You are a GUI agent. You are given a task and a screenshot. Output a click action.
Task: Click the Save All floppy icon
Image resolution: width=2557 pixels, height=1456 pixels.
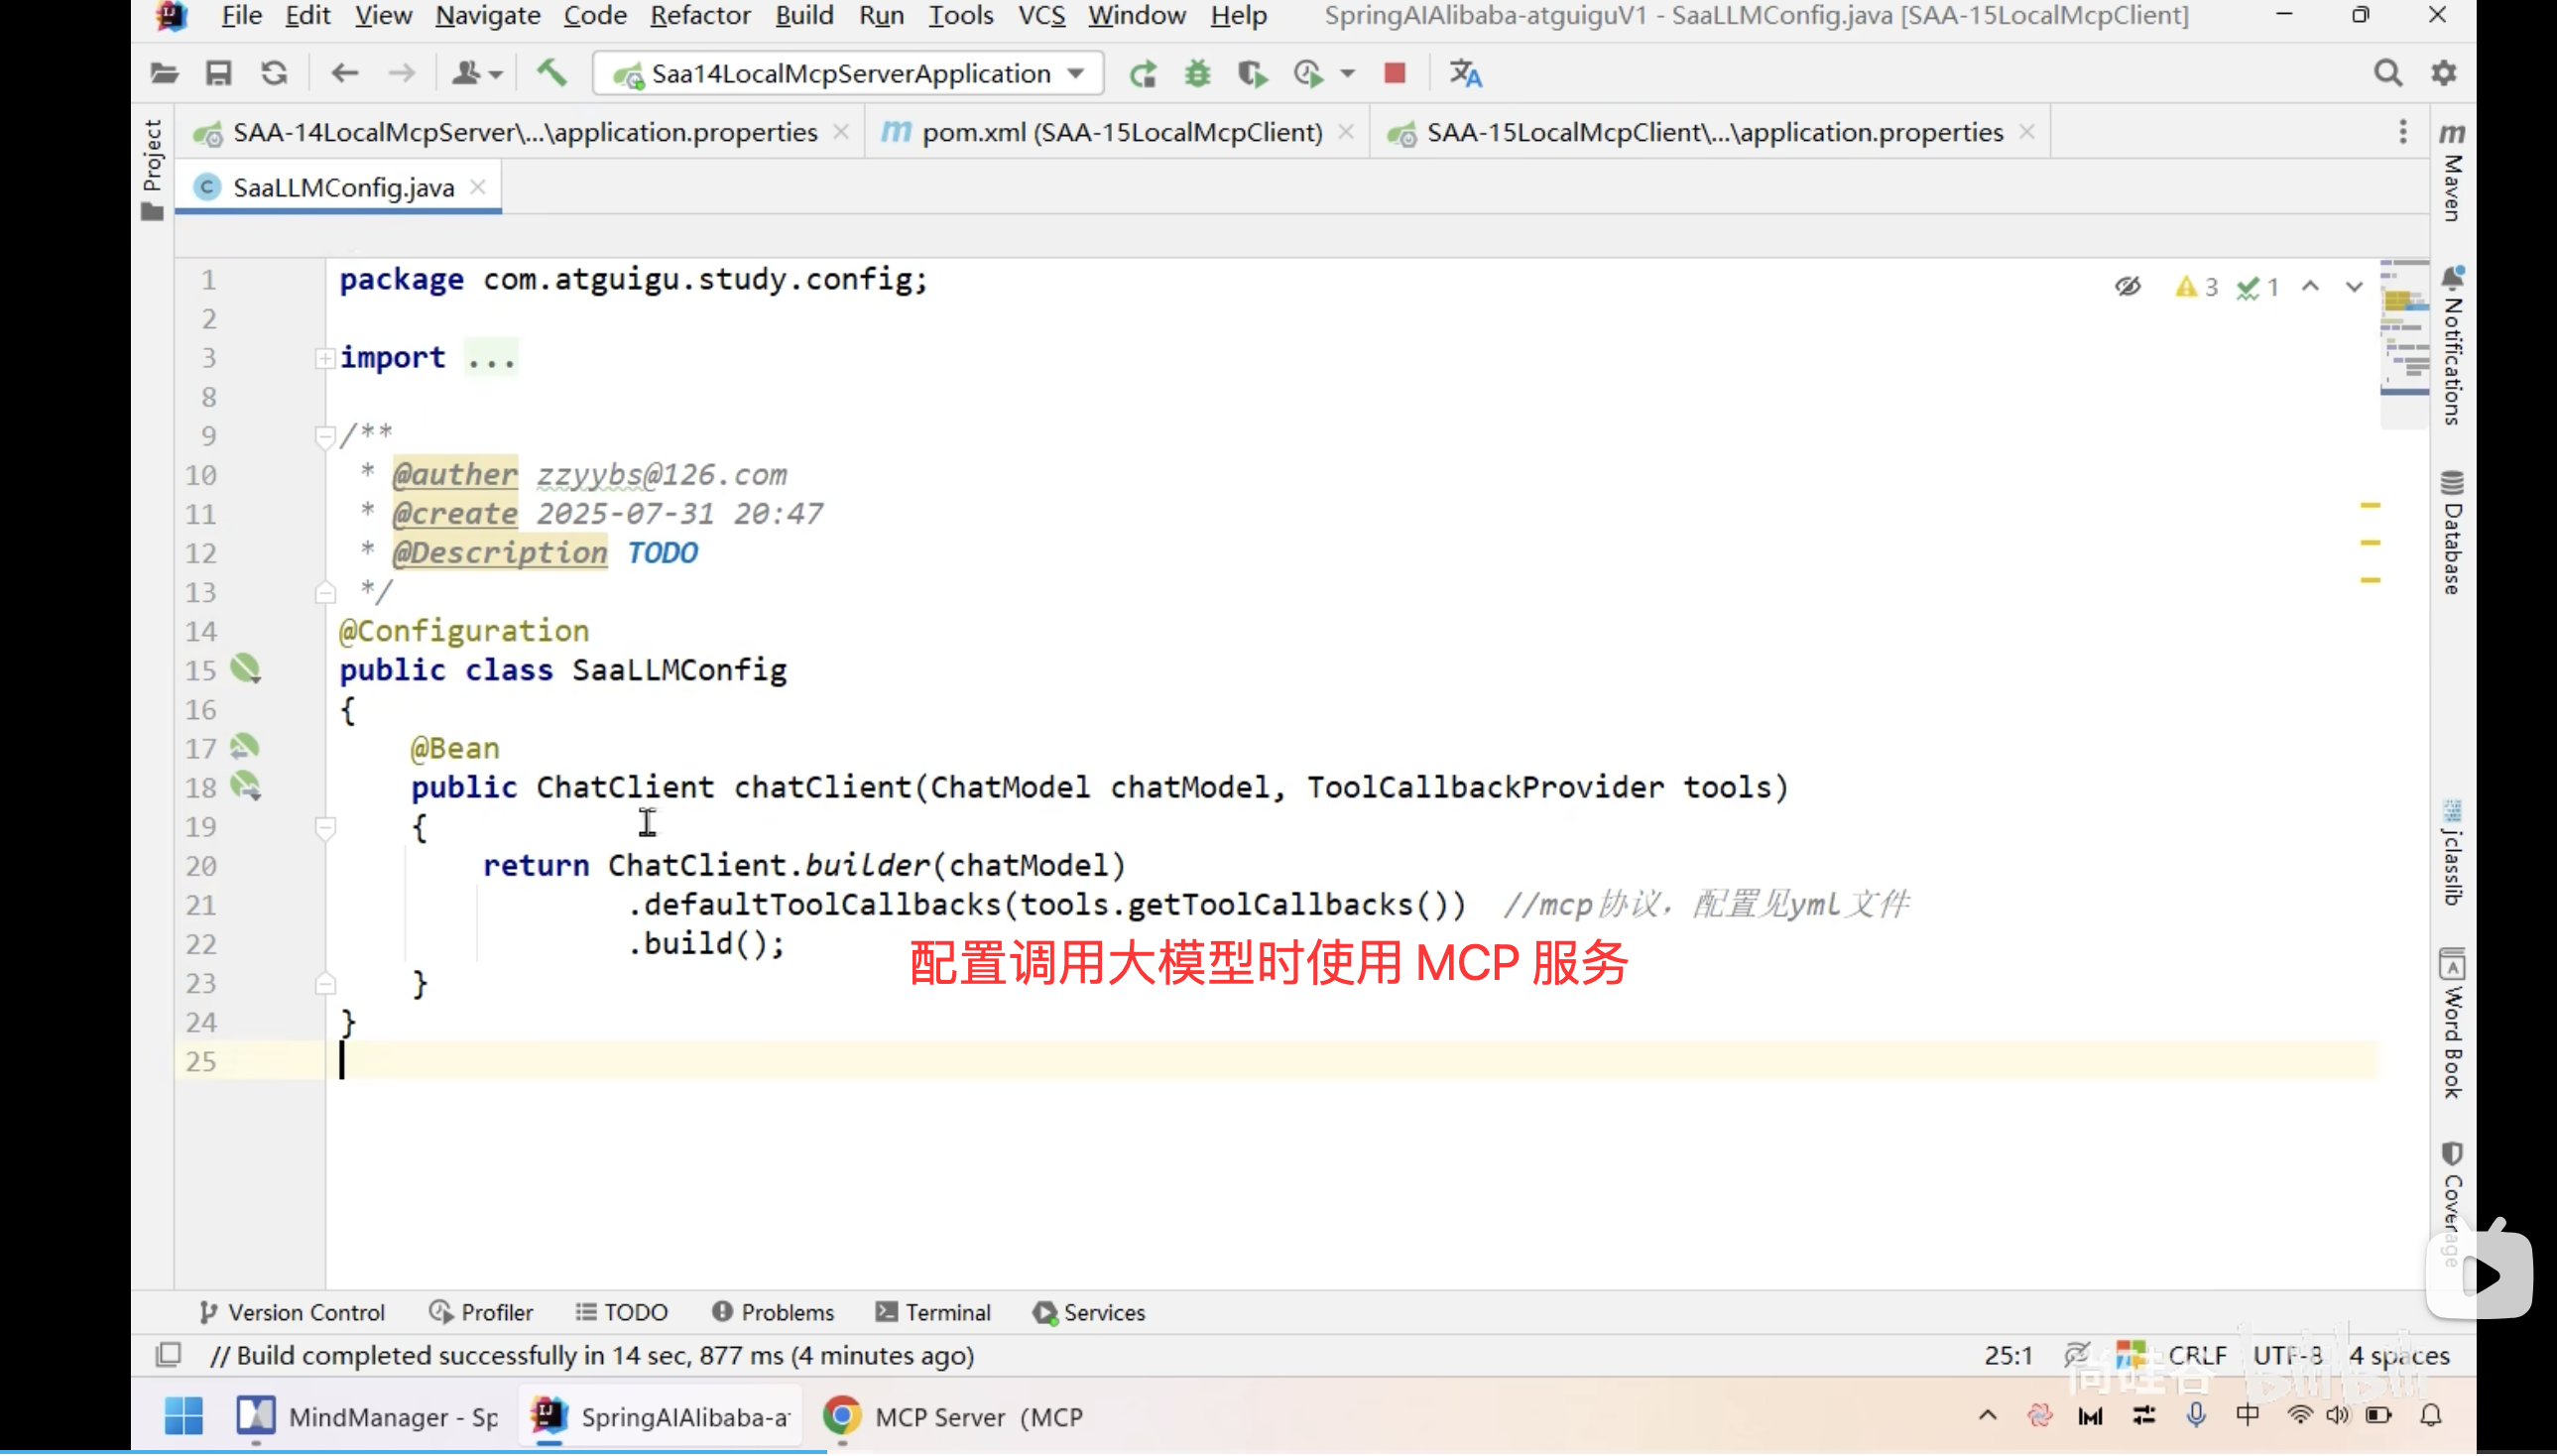(x=218, y=73)
